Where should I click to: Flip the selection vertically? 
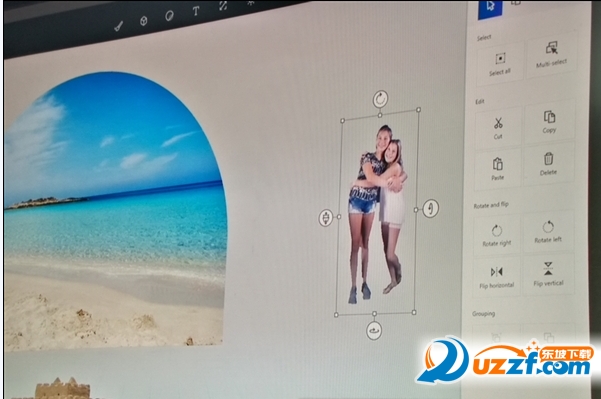pos(548,274)
